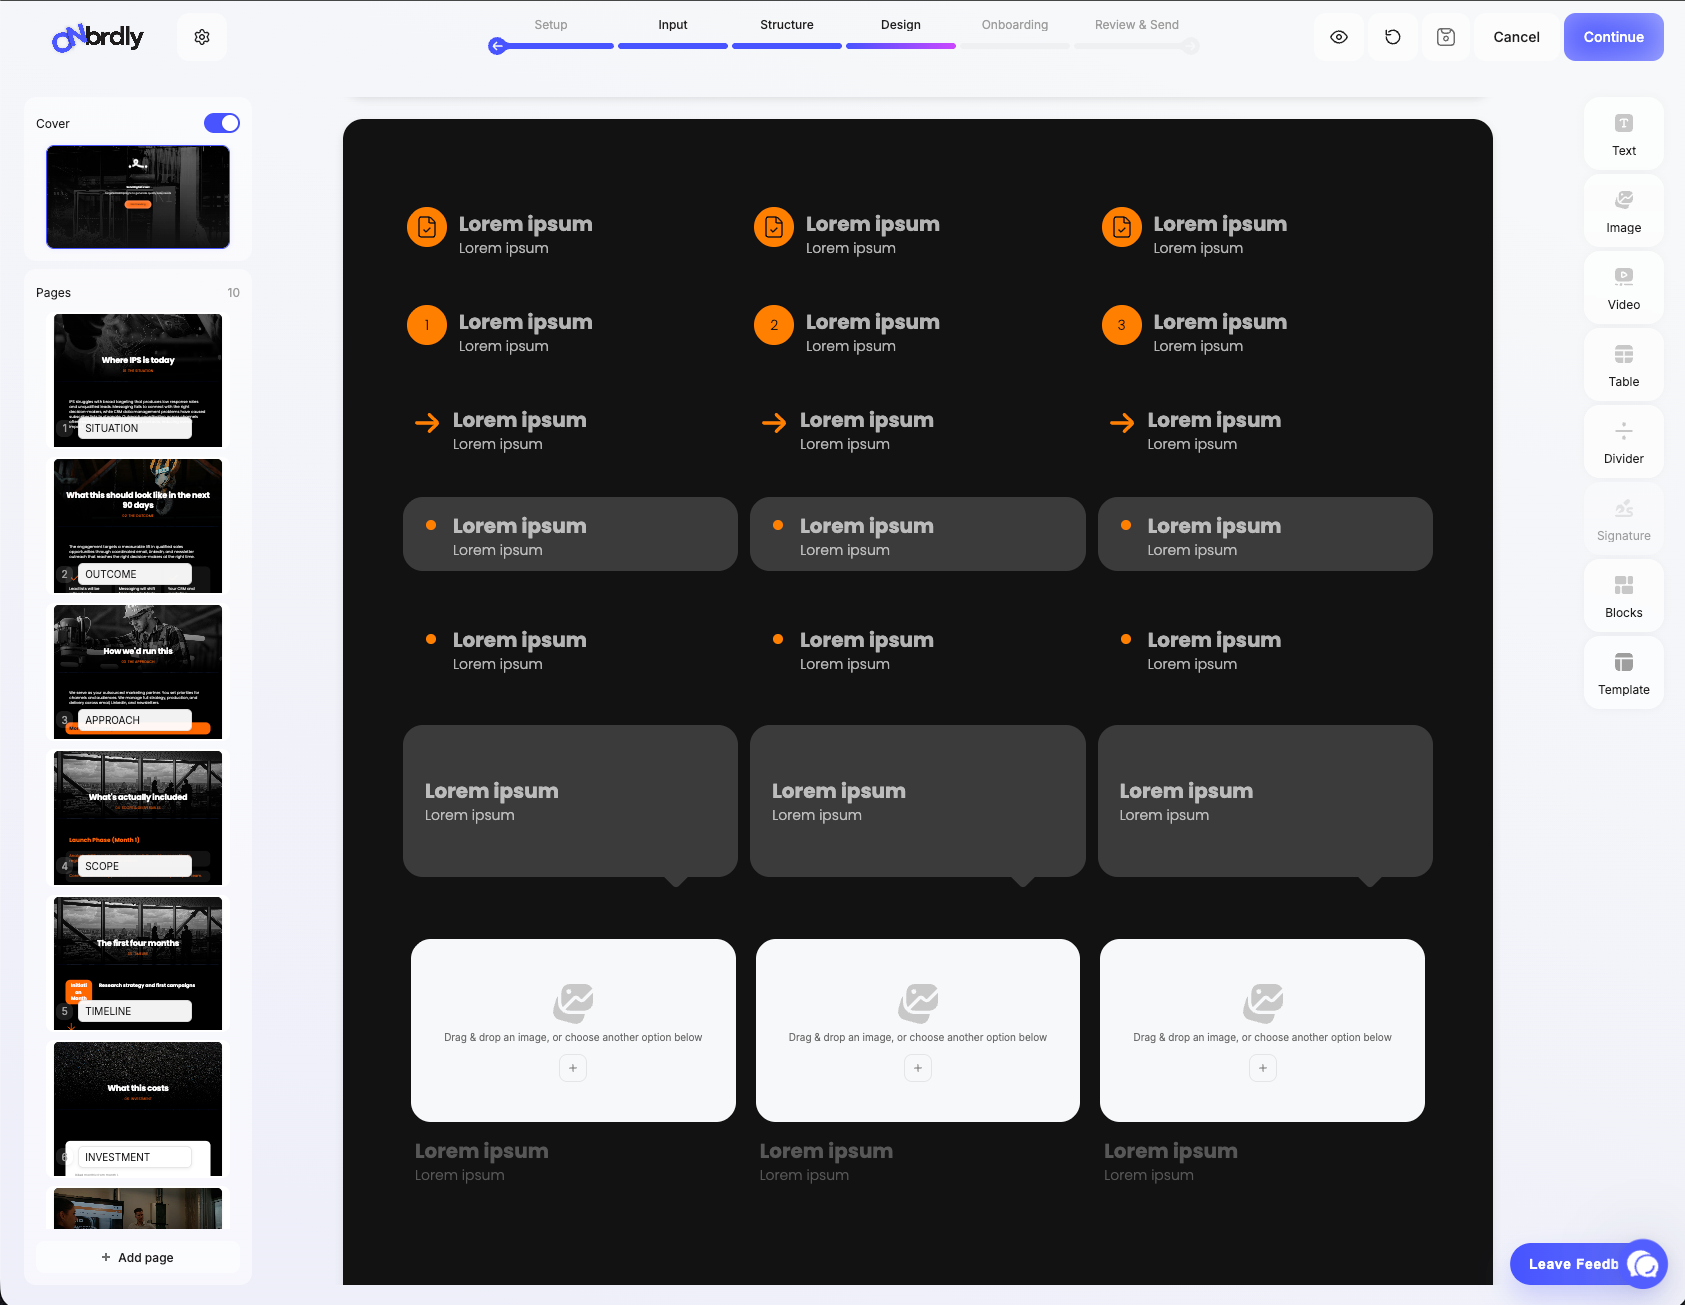Click Add page button
This screenshot has height=1305, width=1685.
(x=138, y=1257)
